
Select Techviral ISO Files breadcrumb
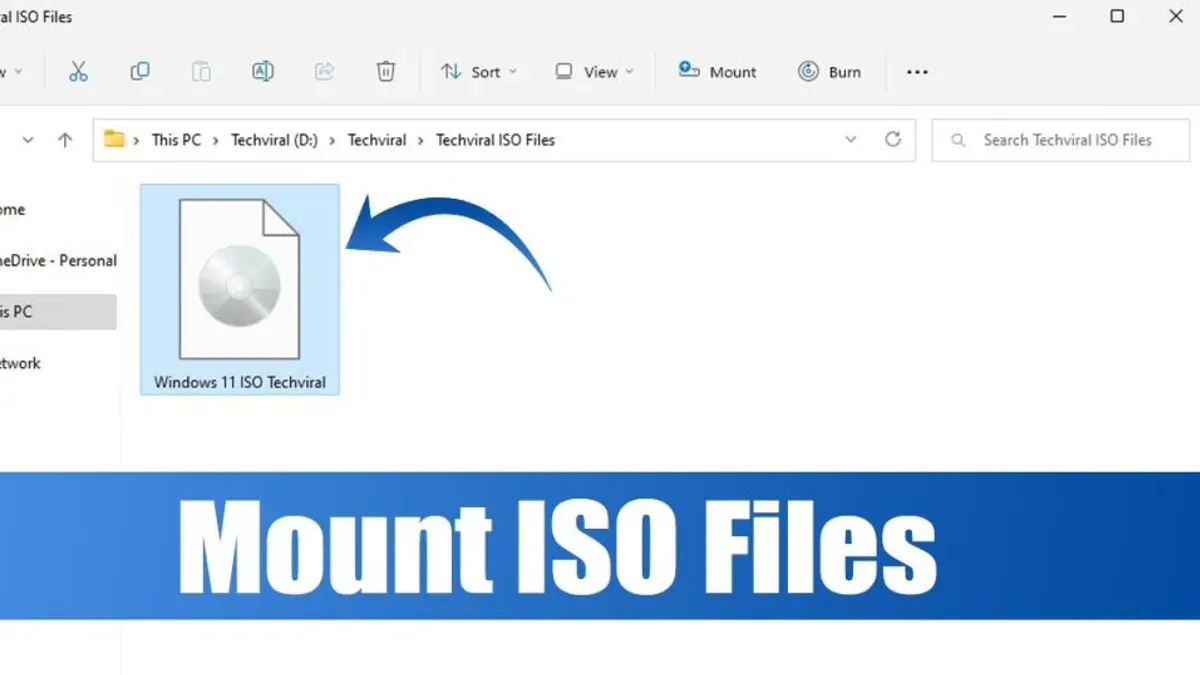[x=495, y=140]
